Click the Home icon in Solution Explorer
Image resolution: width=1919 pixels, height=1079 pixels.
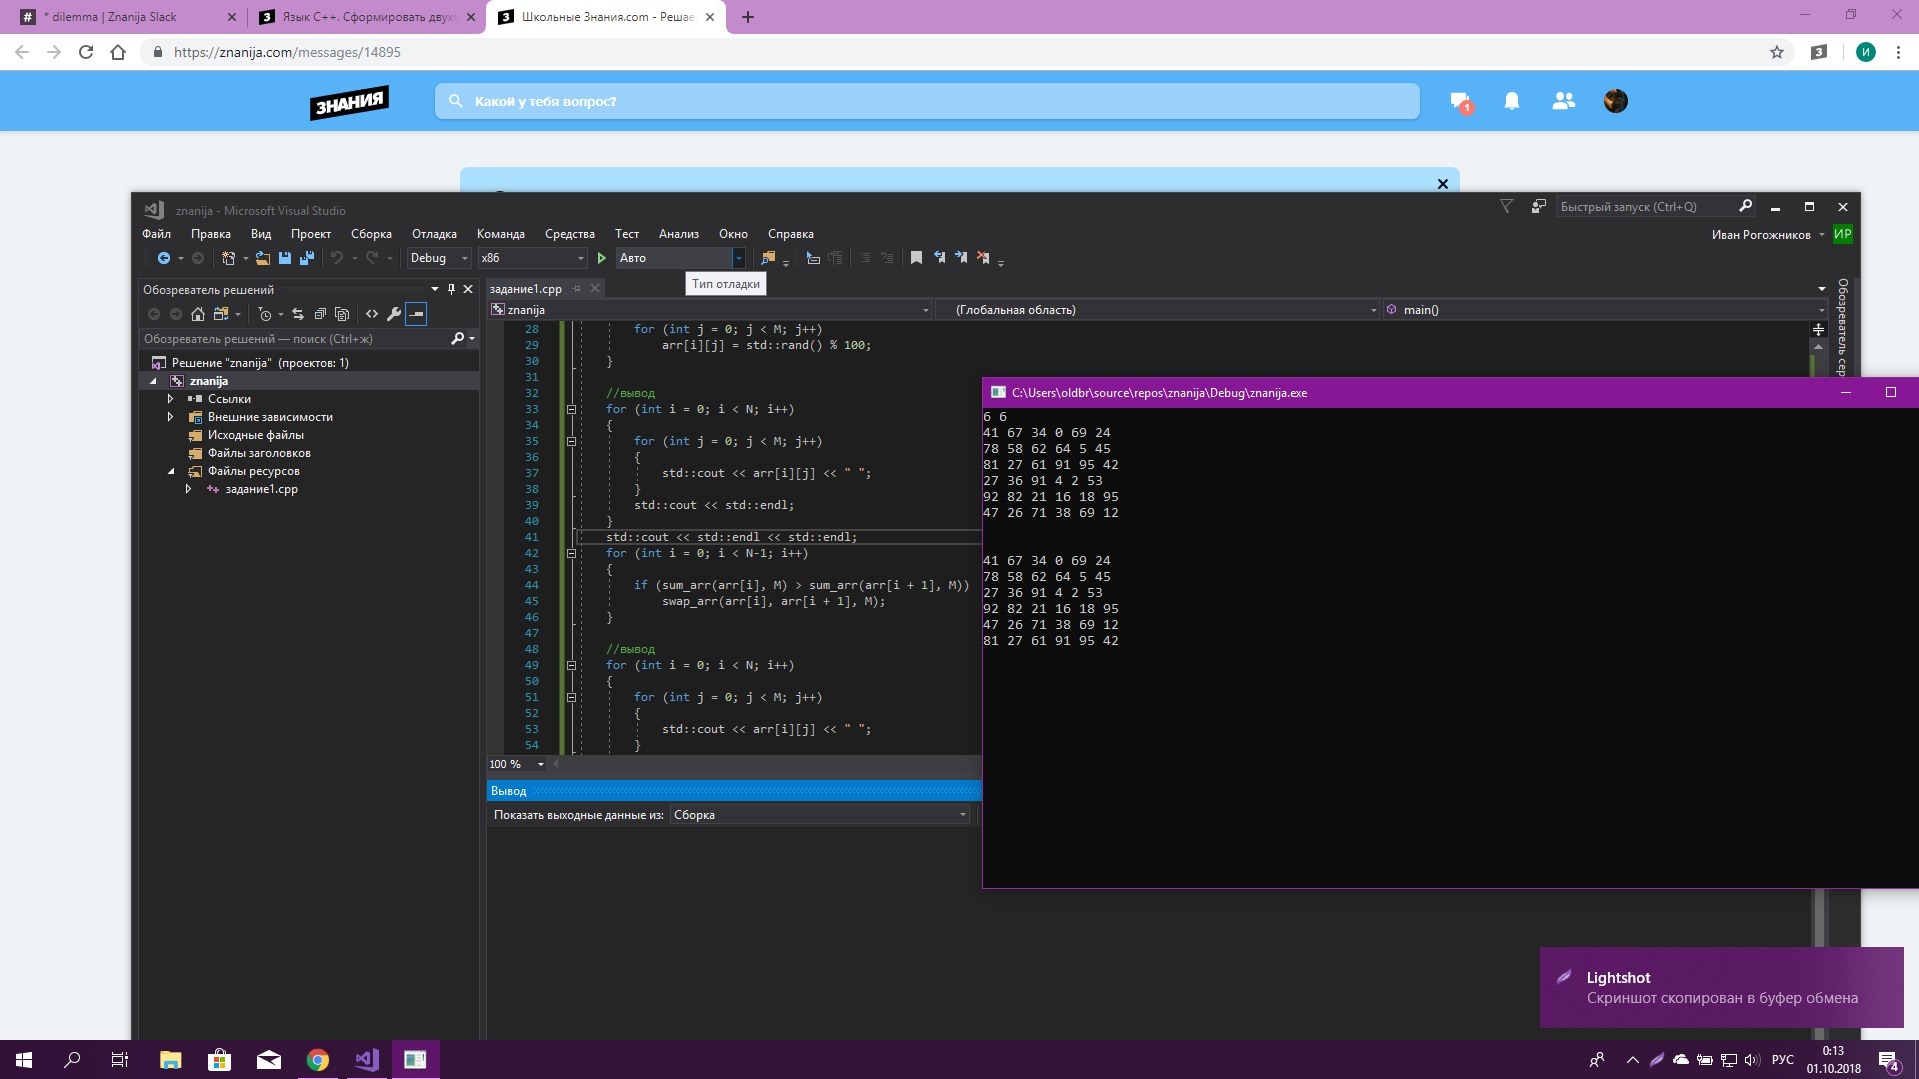(x=198, y=314)
